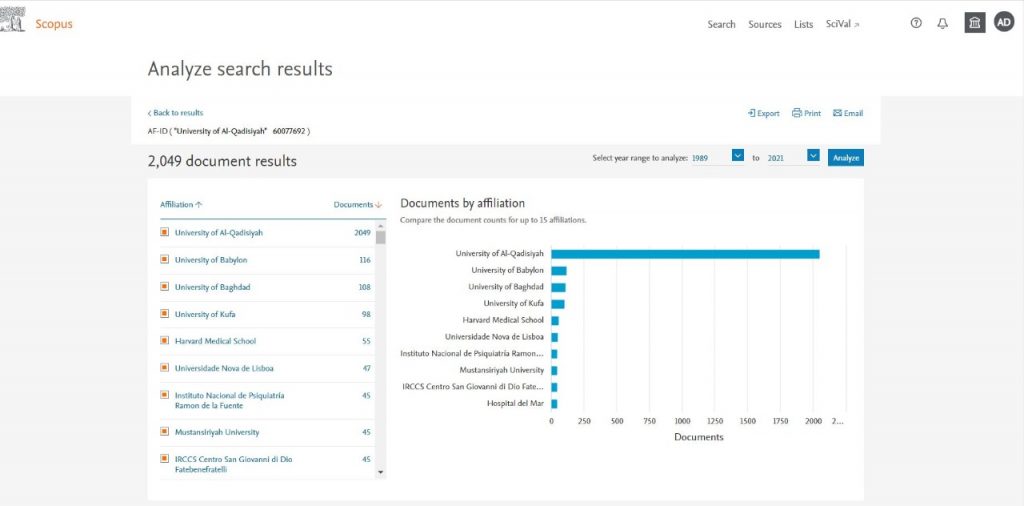Open the Search menu

(x=721, y=24)
